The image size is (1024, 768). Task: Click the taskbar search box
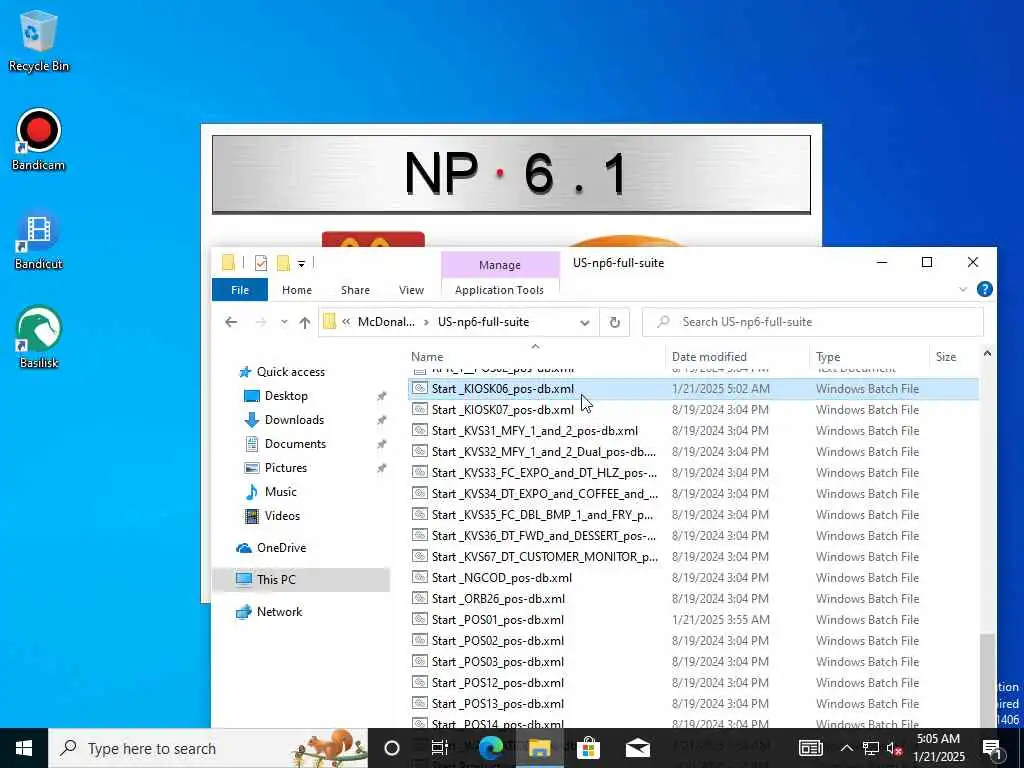click(x=208, y=748)
